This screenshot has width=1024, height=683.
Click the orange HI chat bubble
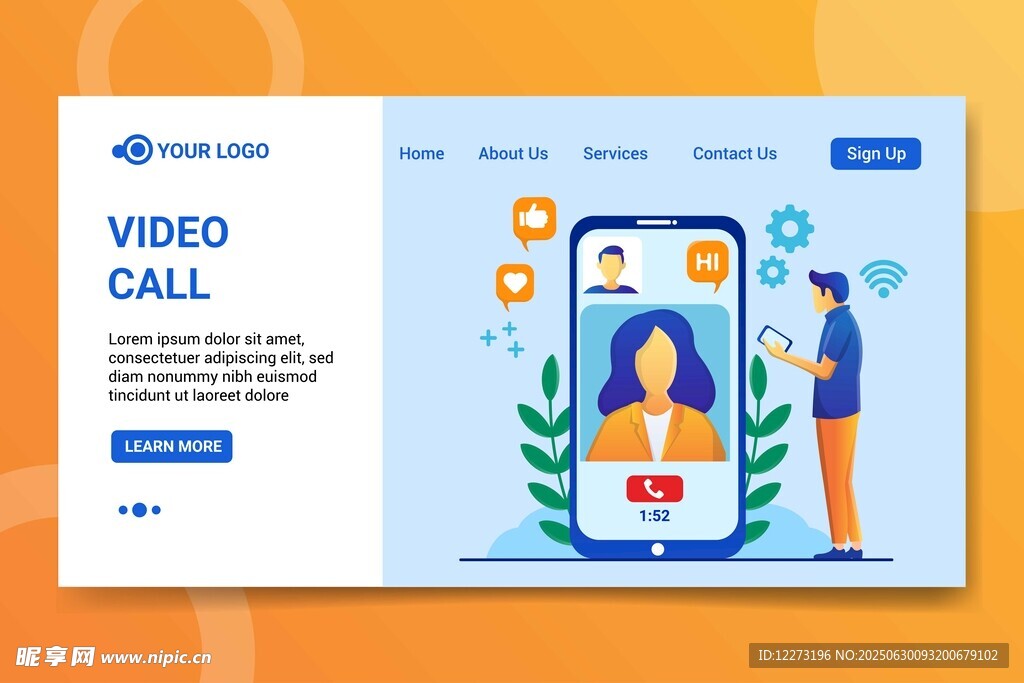click(707, 262)
